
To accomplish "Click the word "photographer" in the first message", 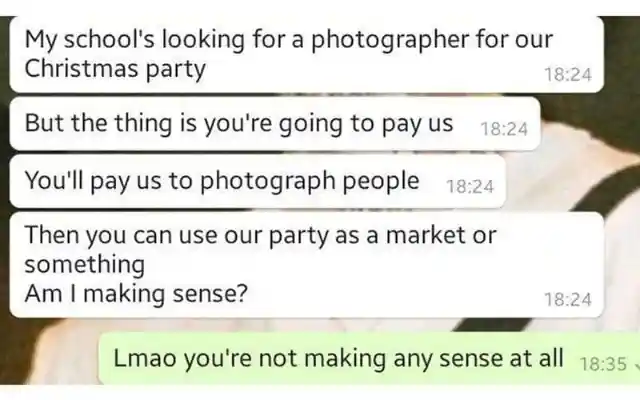I will [x=390, y=40].
